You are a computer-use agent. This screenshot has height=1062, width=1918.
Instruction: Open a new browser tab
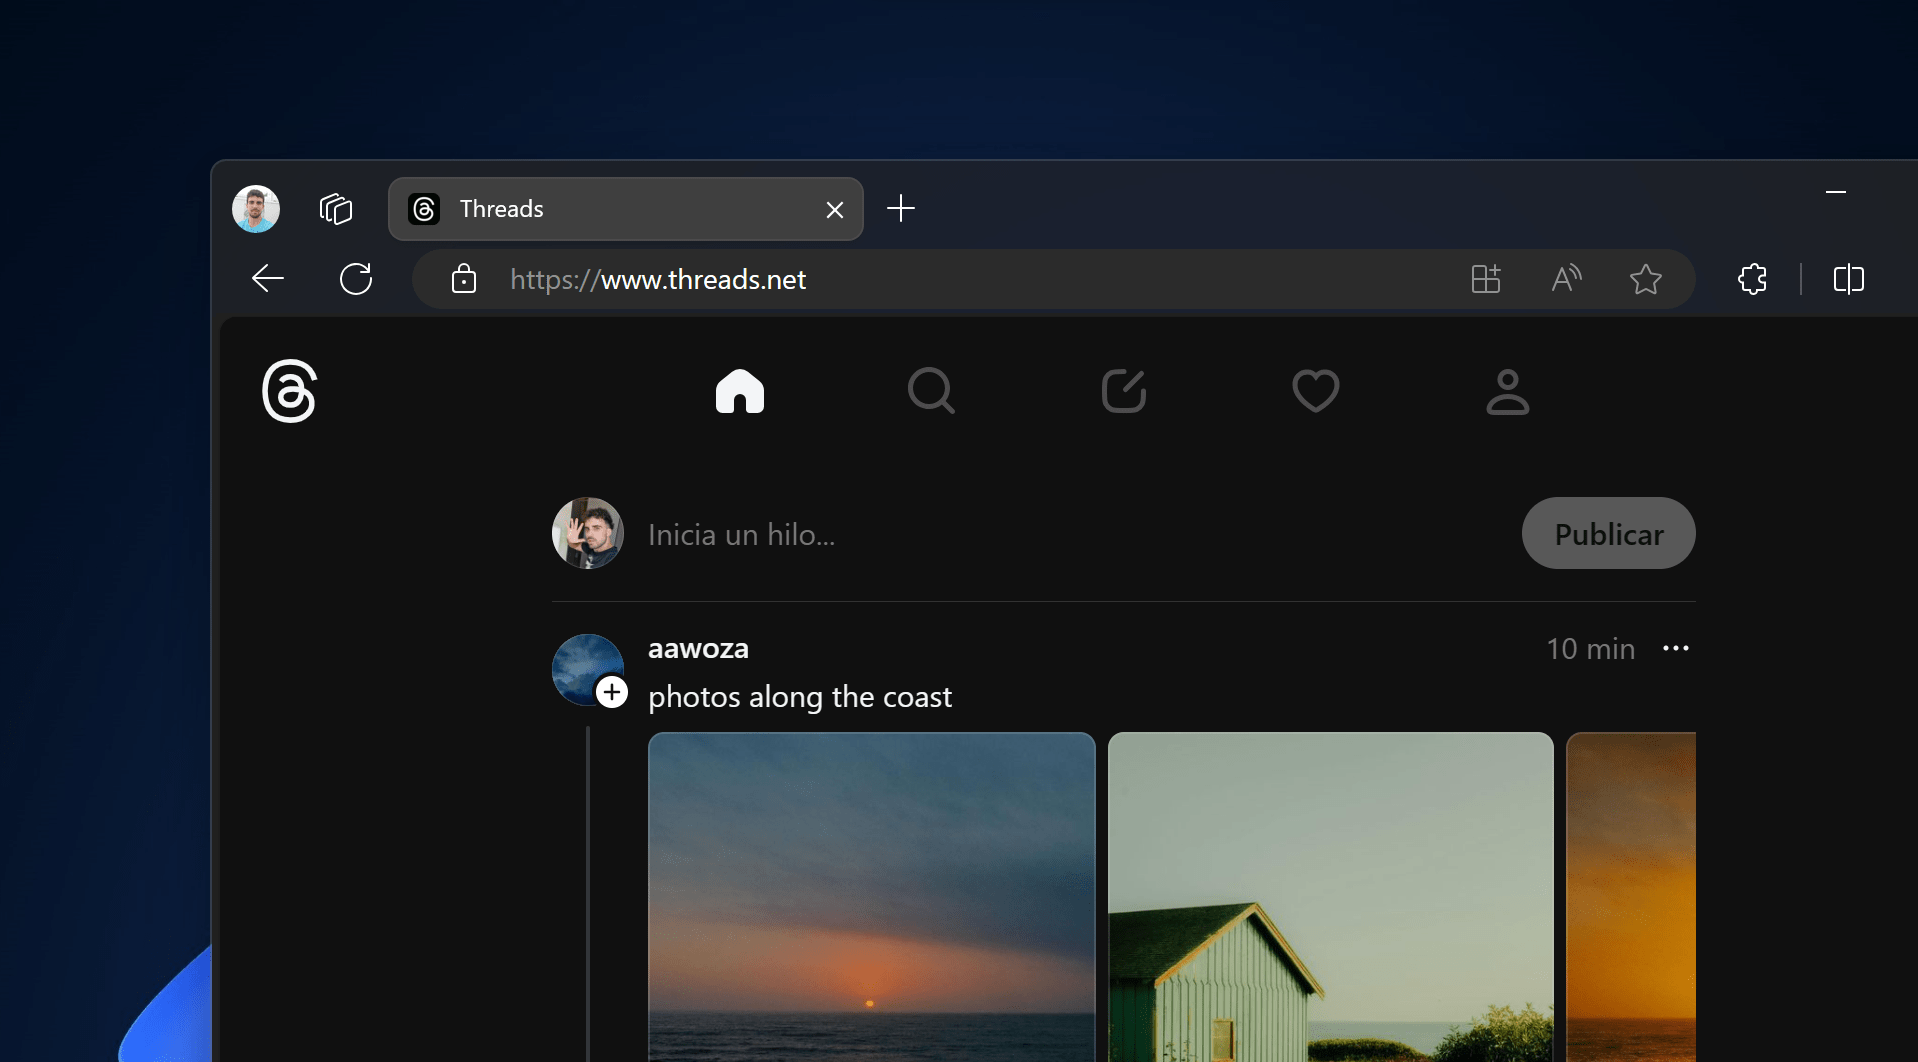click(x=900, y=208)
